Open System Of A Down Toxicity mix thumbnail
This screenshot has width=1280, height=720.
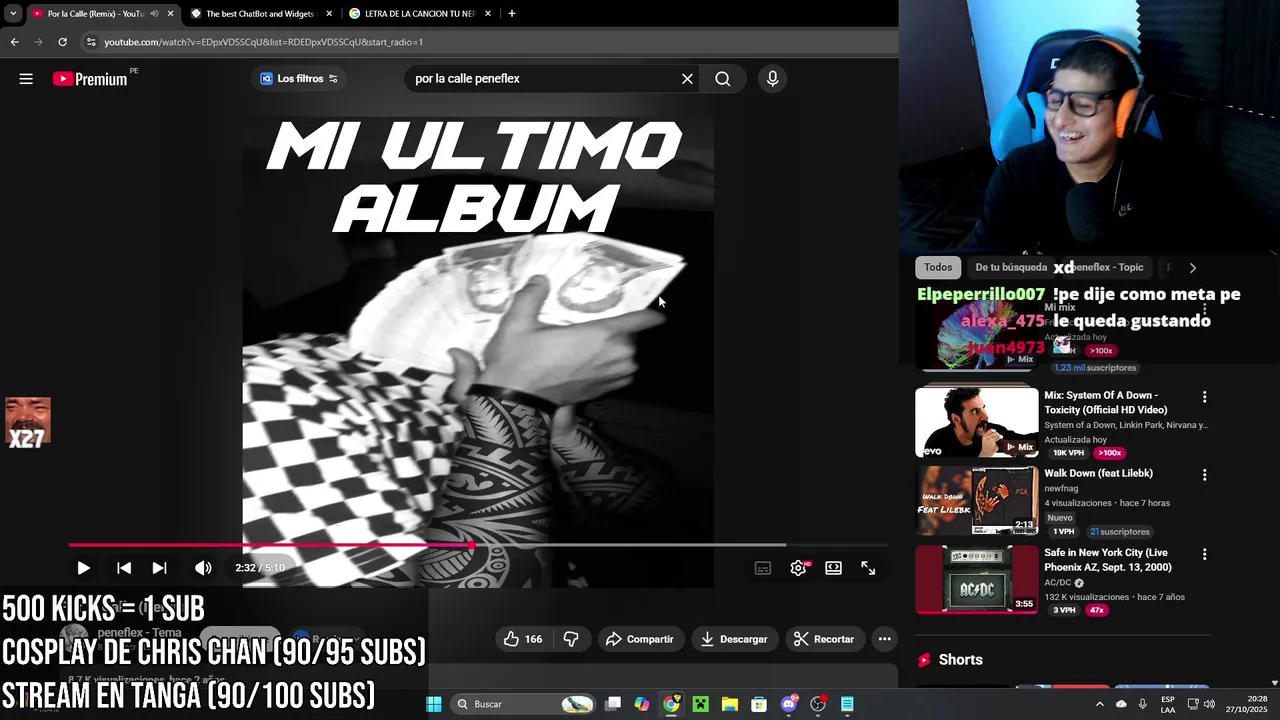(977, 422)
